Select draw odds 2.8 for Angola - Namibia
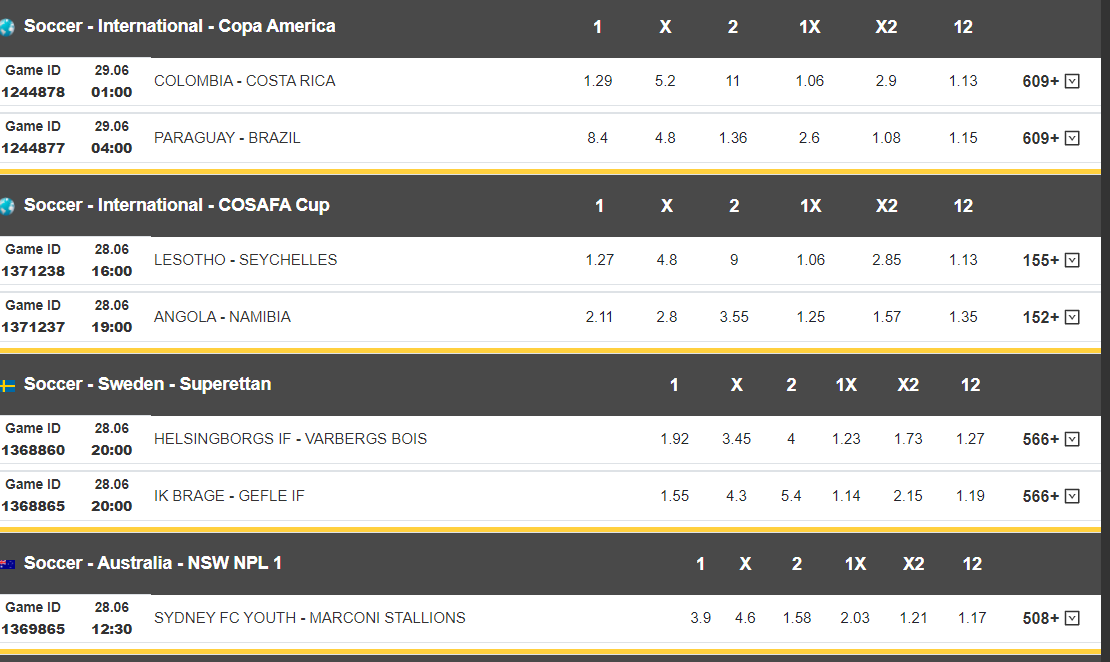This screenshot has width=1110, height=662. [x=666, y=317]
